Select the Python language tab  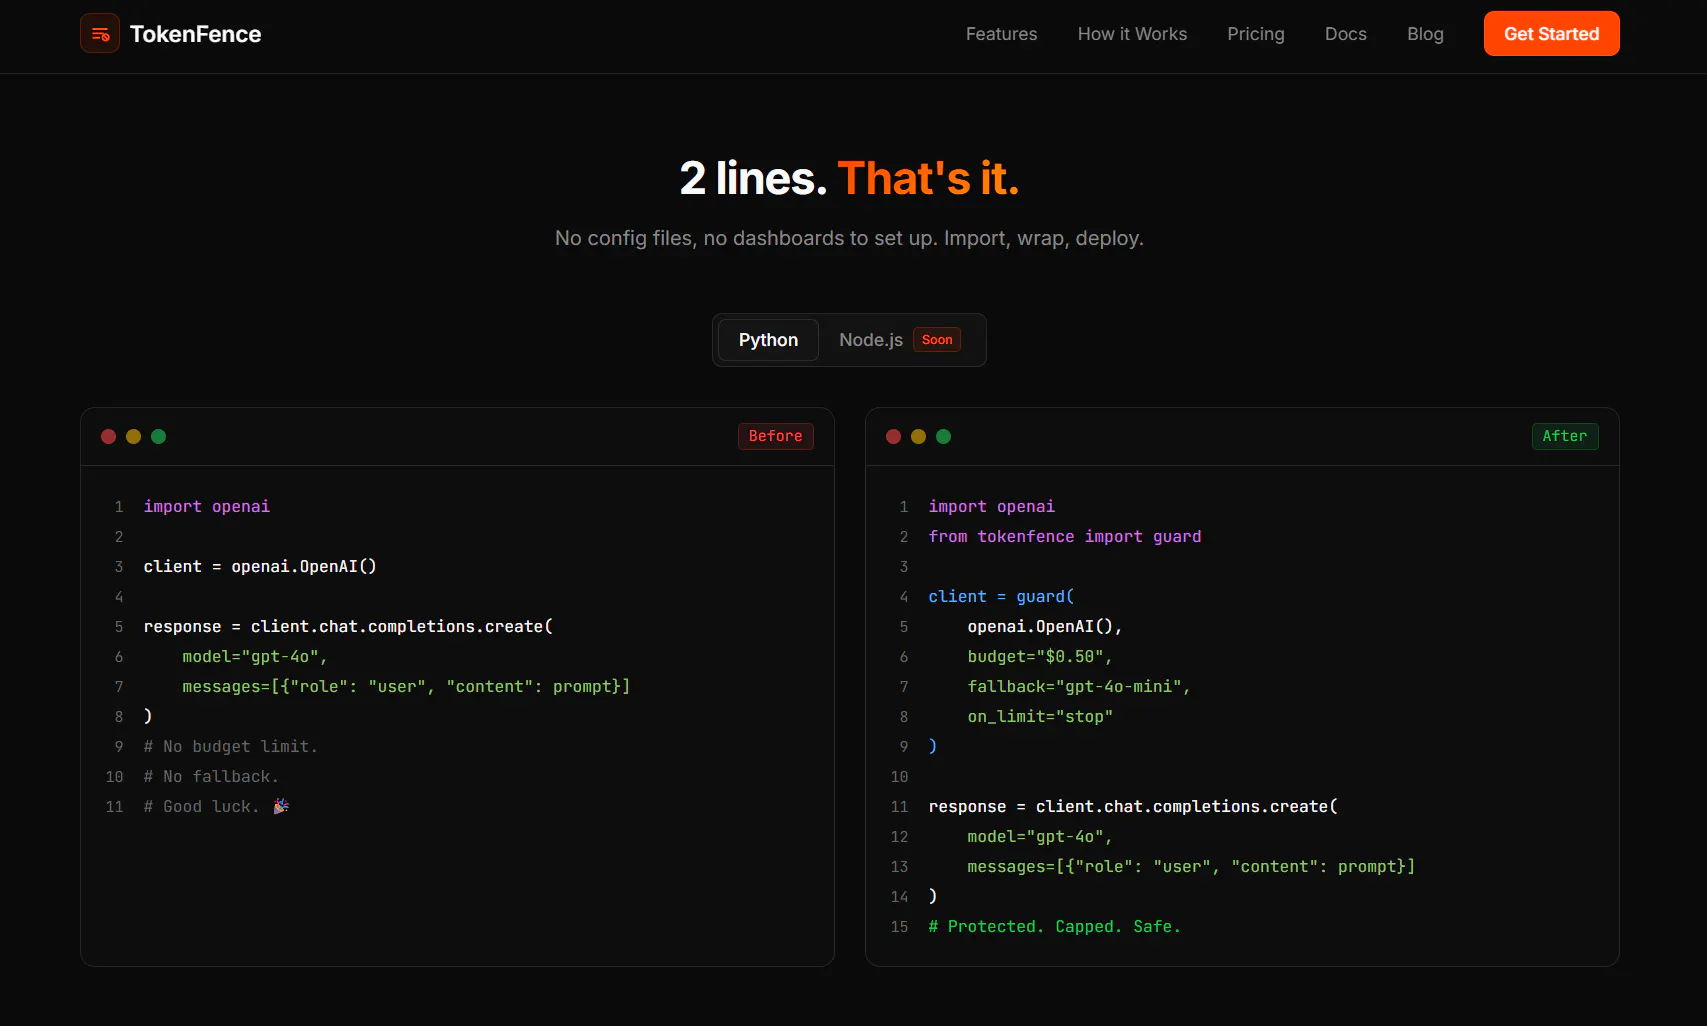pos(768,340)
